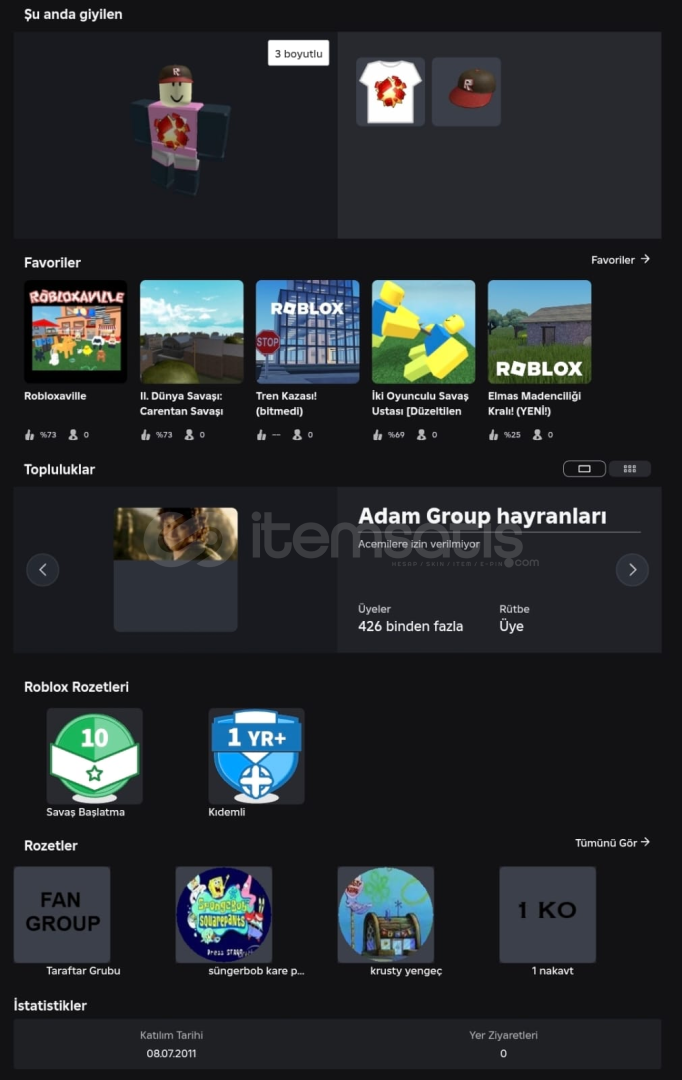Open İki Oyunculu Savaş Ustası thumbnail
682x1080 pixels.
[424, 331]
